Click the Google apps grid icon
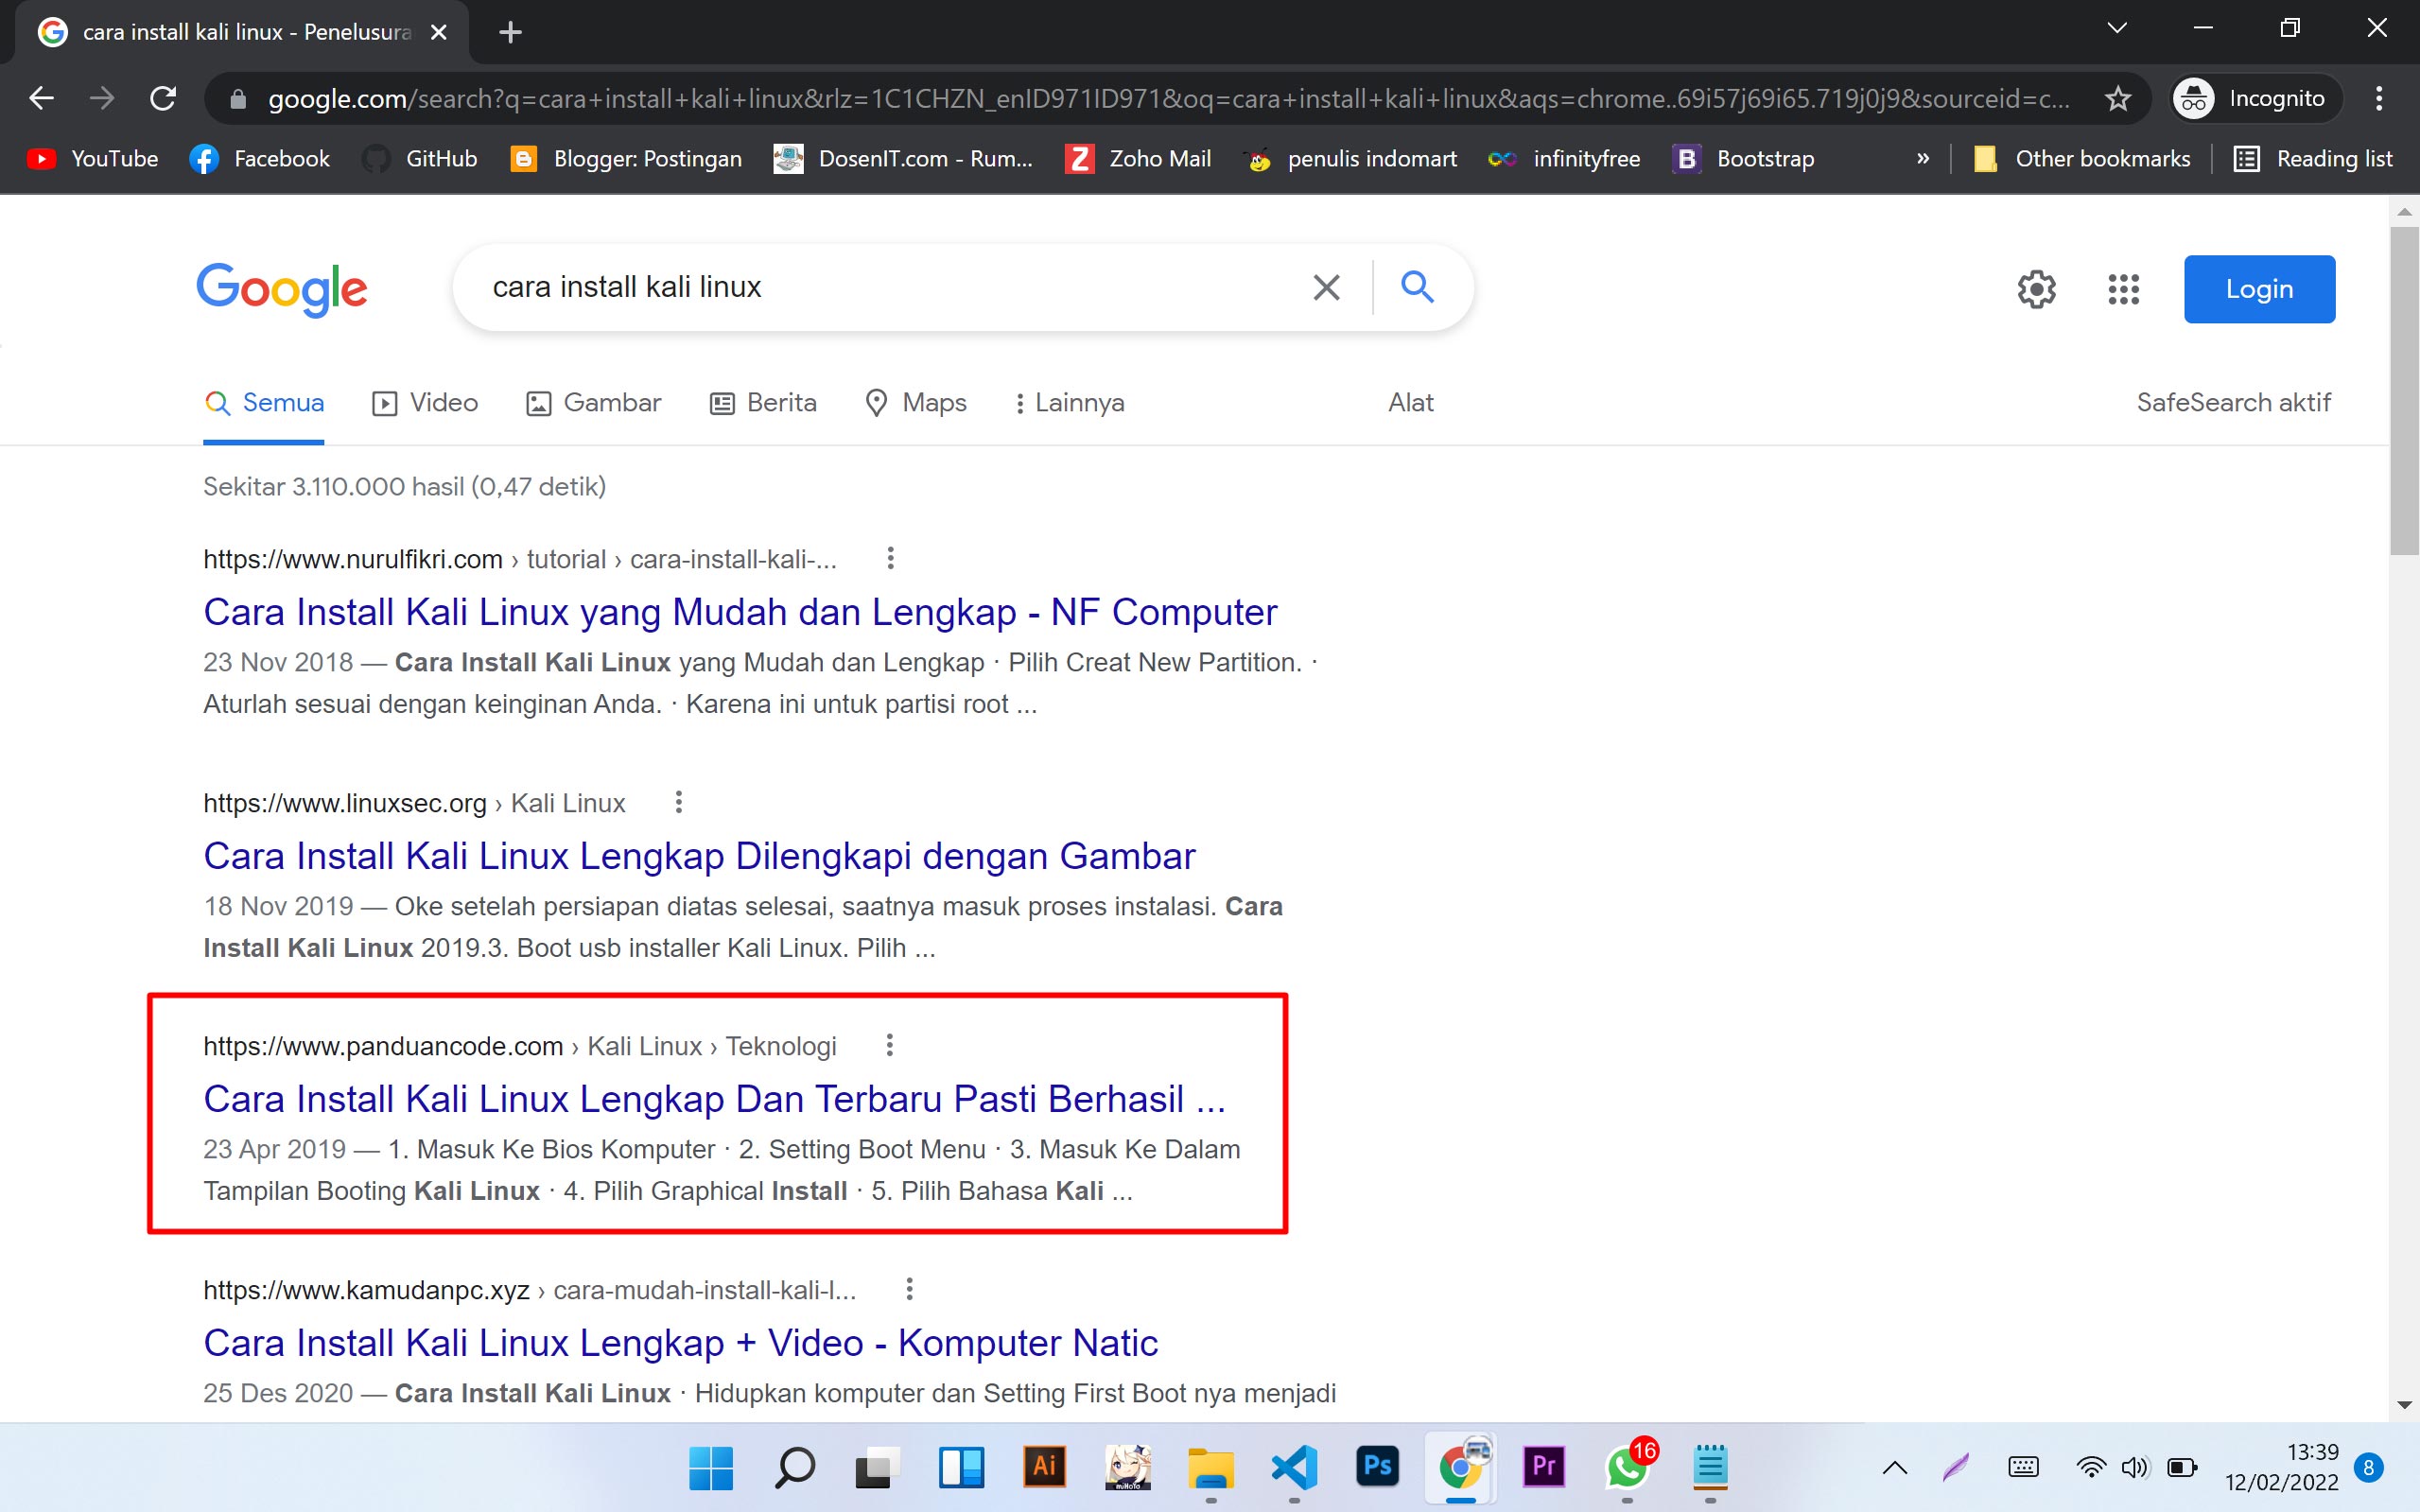 2123,290
